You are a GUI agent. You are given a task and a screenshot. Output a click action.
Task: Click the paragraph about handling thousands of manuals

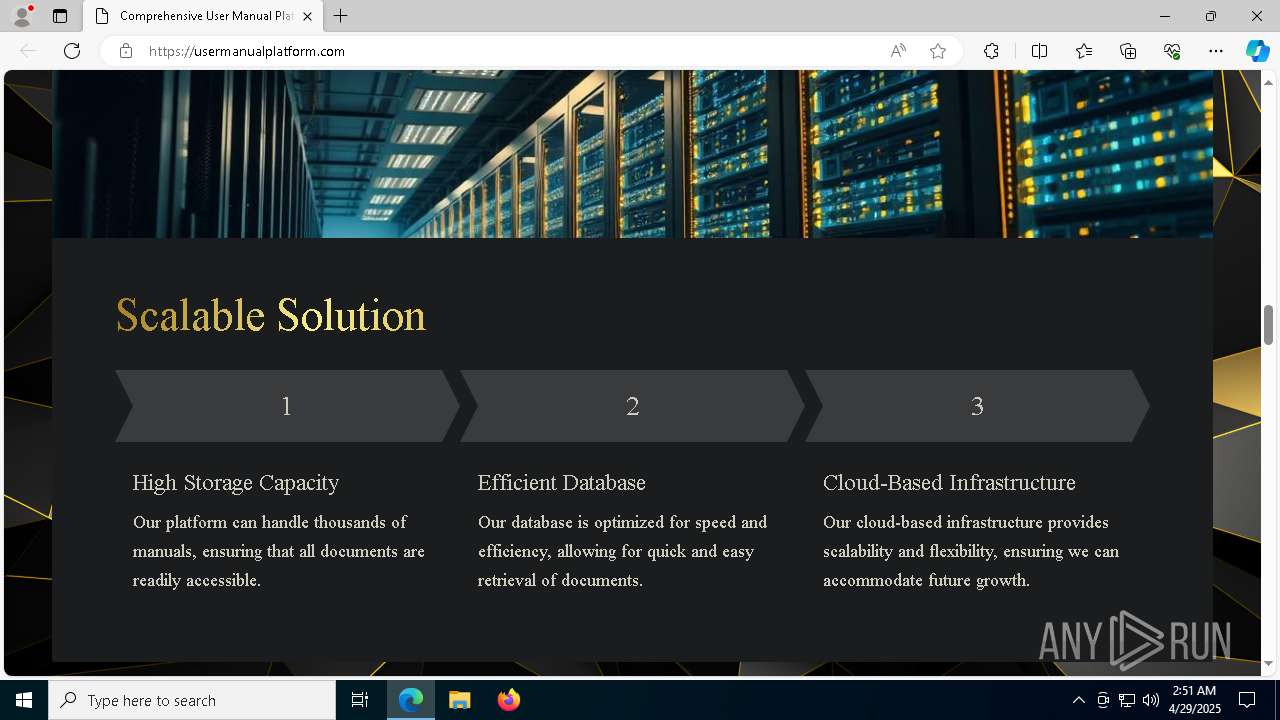pyautogui.click(x=279, y=551)
